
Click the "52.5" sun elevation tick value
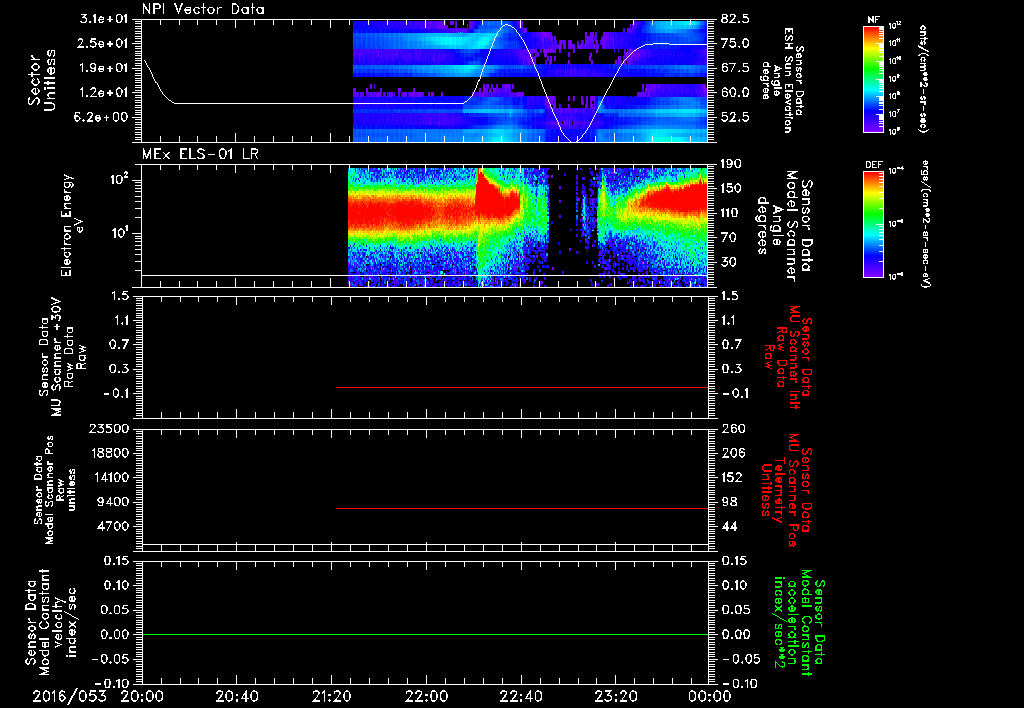point(736,117)
